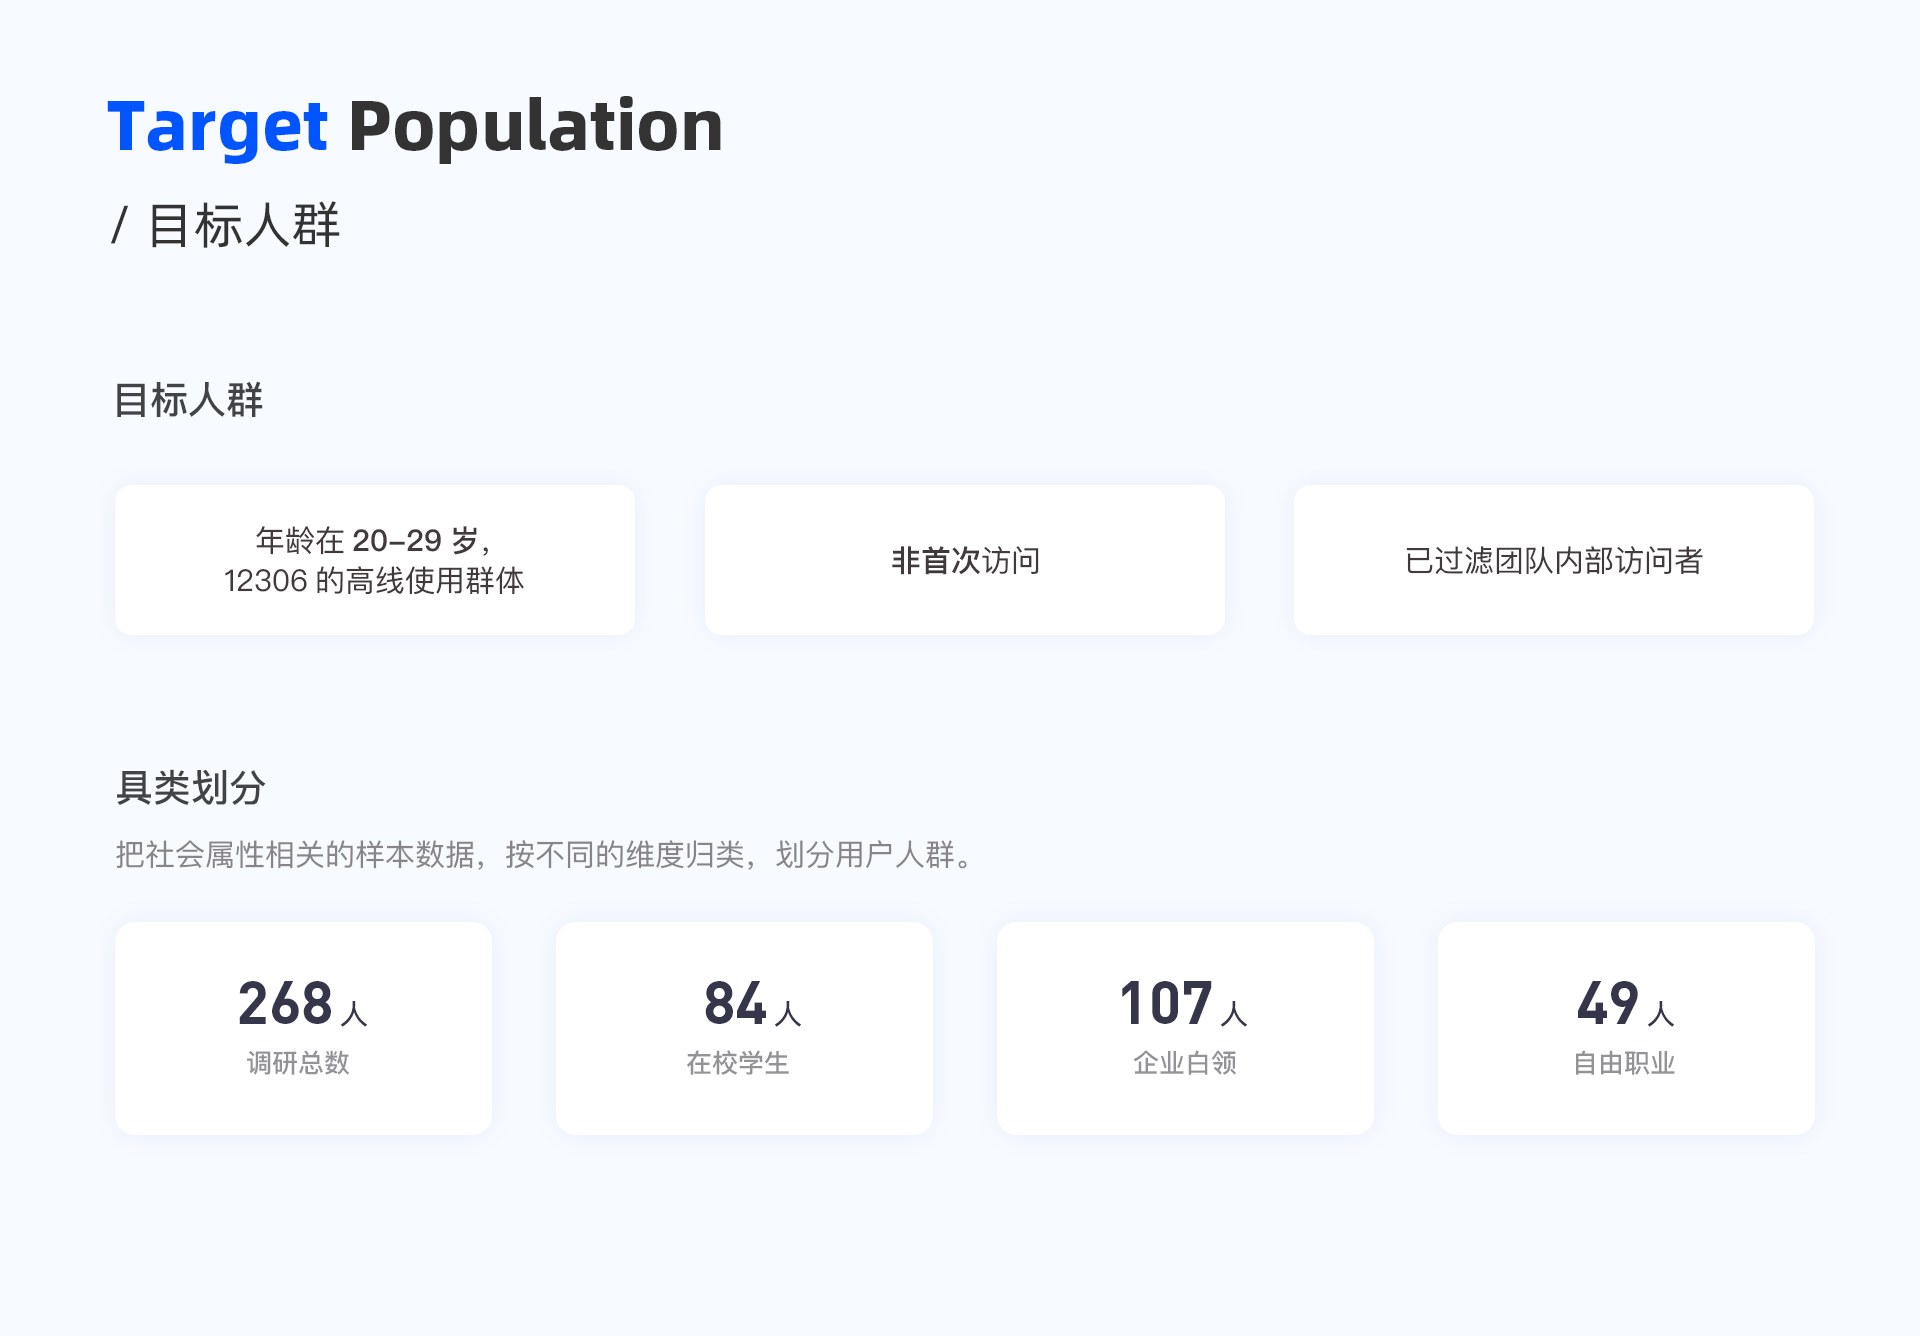Click the '目标人群' section heading
Screen dimensions: 1920x1336
[188, 400]
